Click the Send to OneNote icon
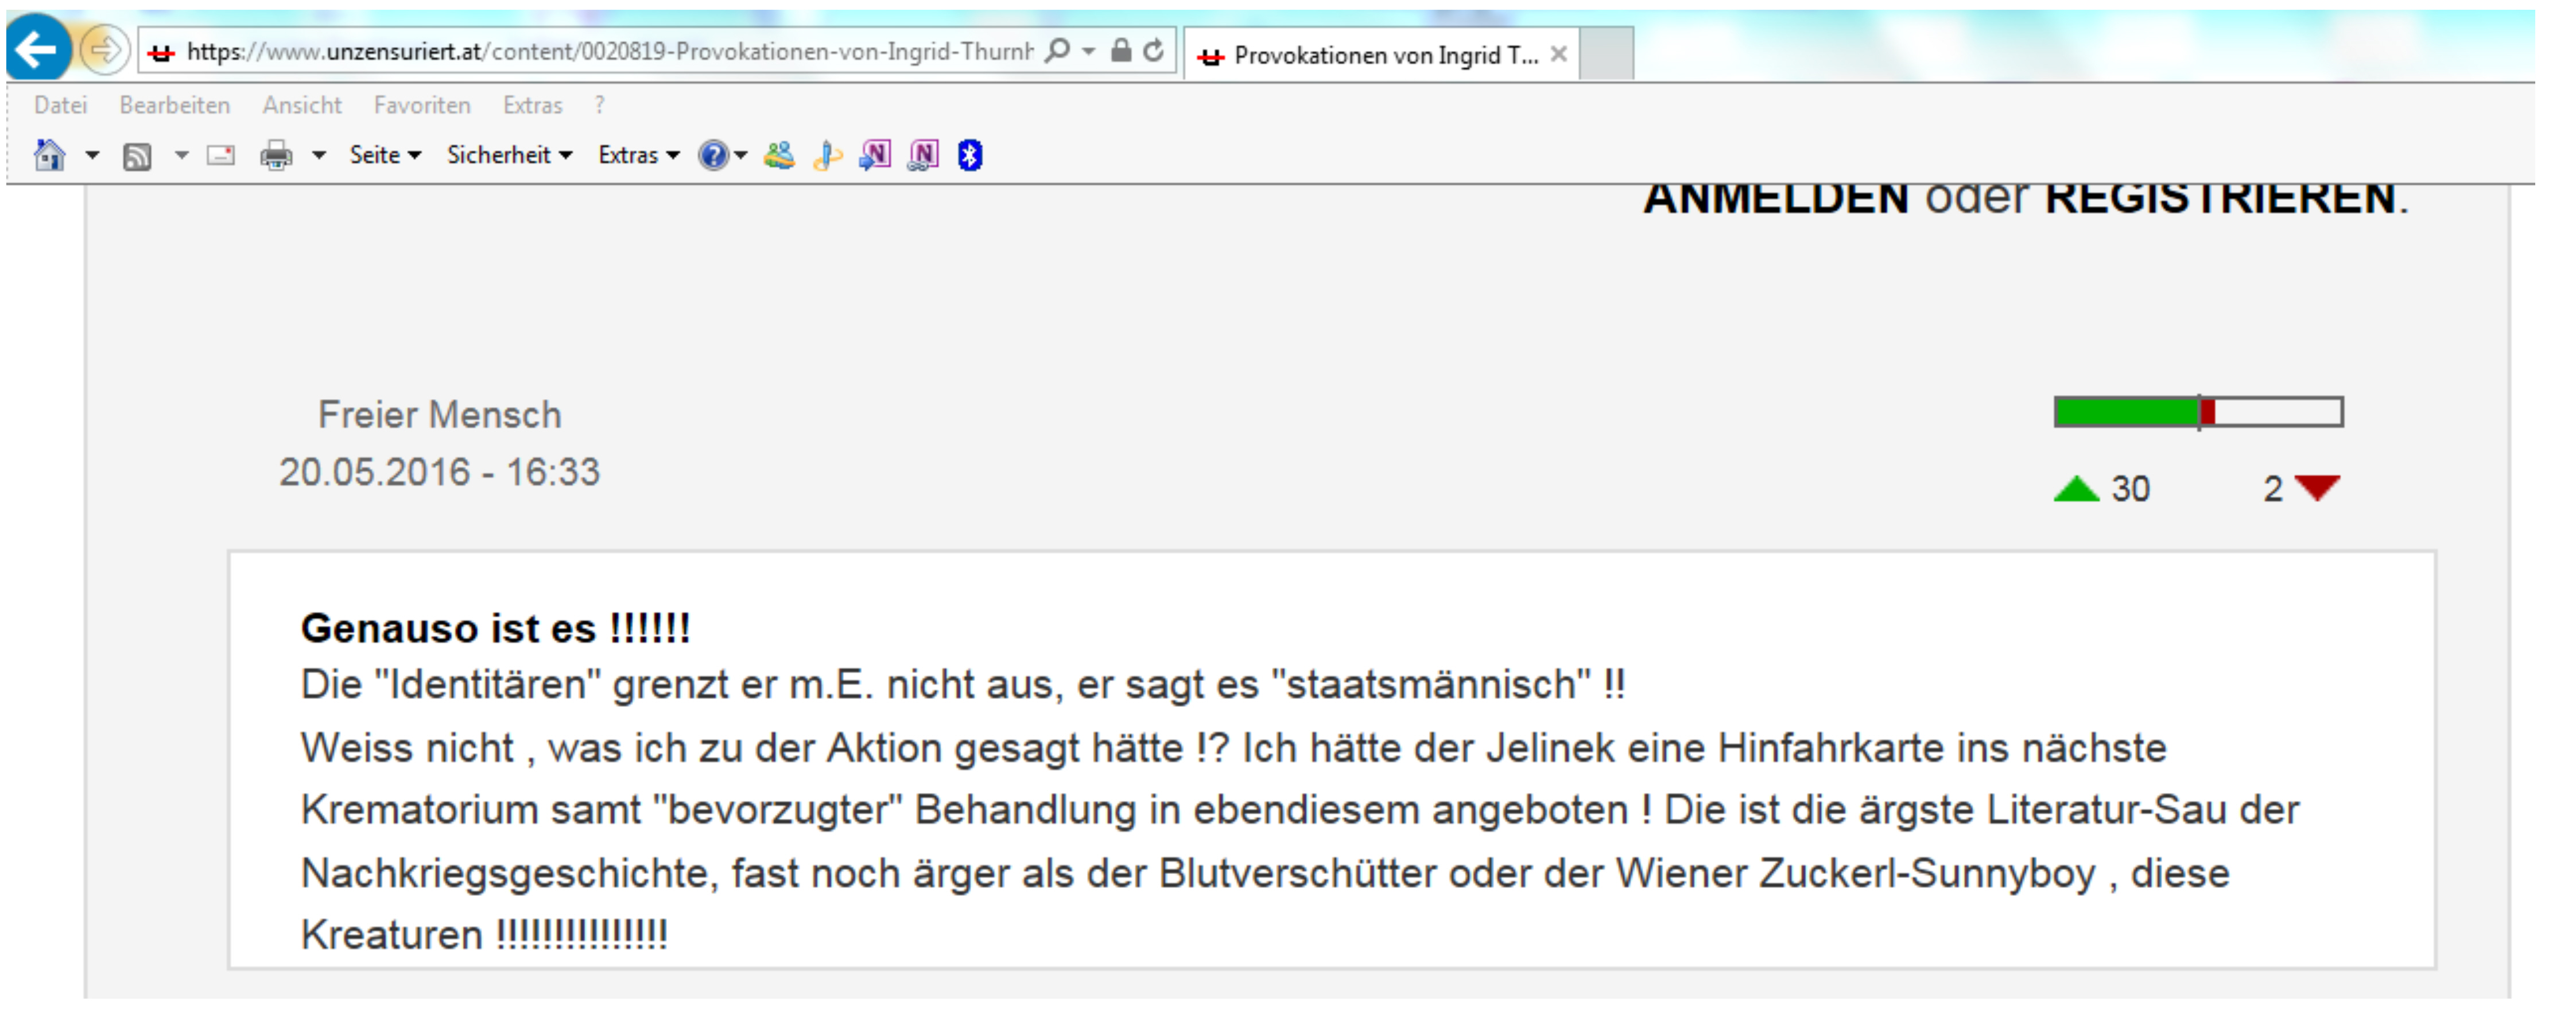Viewport: 2576px width, 1017px height. click(x=875, y=155)
